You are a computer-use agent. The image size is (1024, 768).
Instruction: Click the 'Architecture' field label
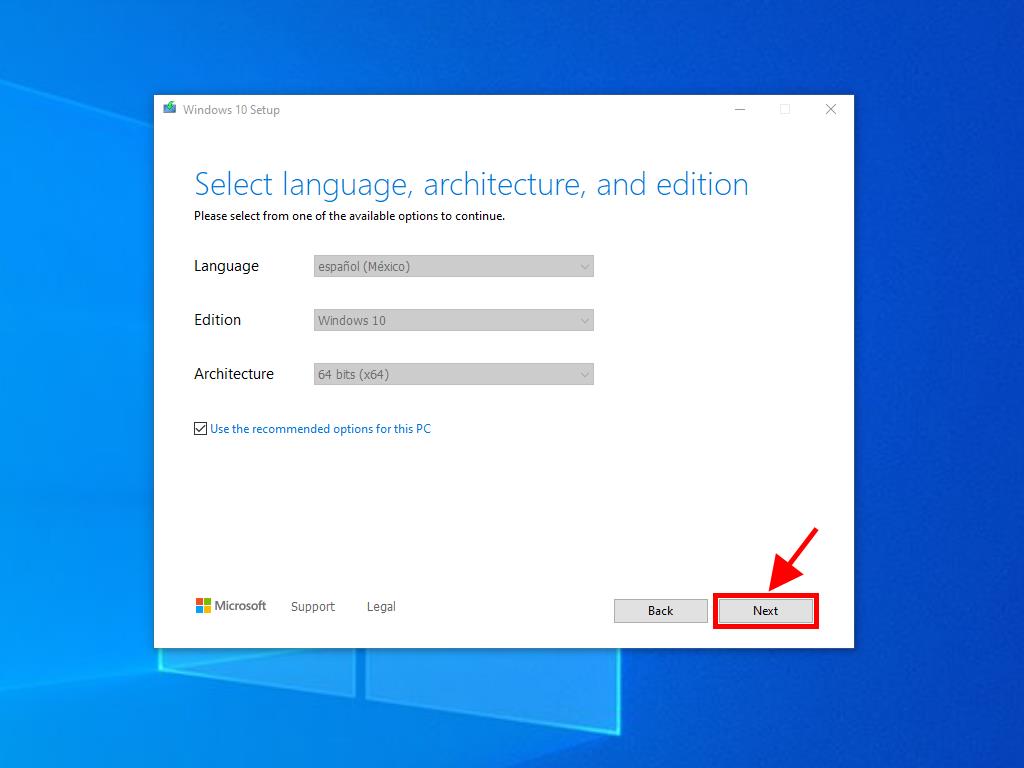[233, 374]
